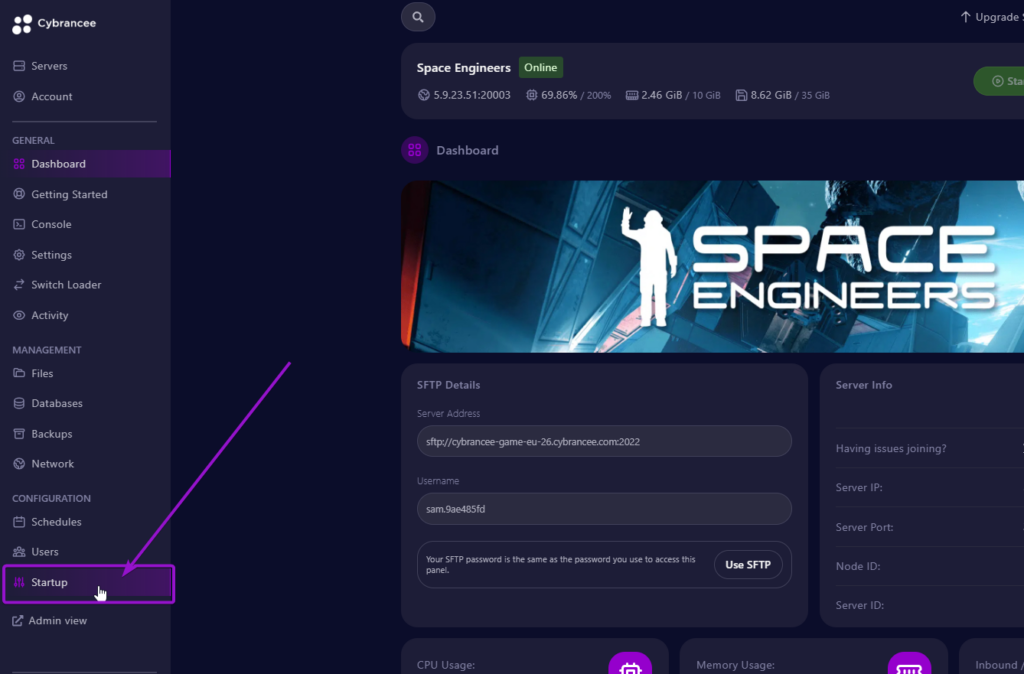Click the Backups archive icon
The height and width of the screenshot is (674, 1024).
[19, 434]
